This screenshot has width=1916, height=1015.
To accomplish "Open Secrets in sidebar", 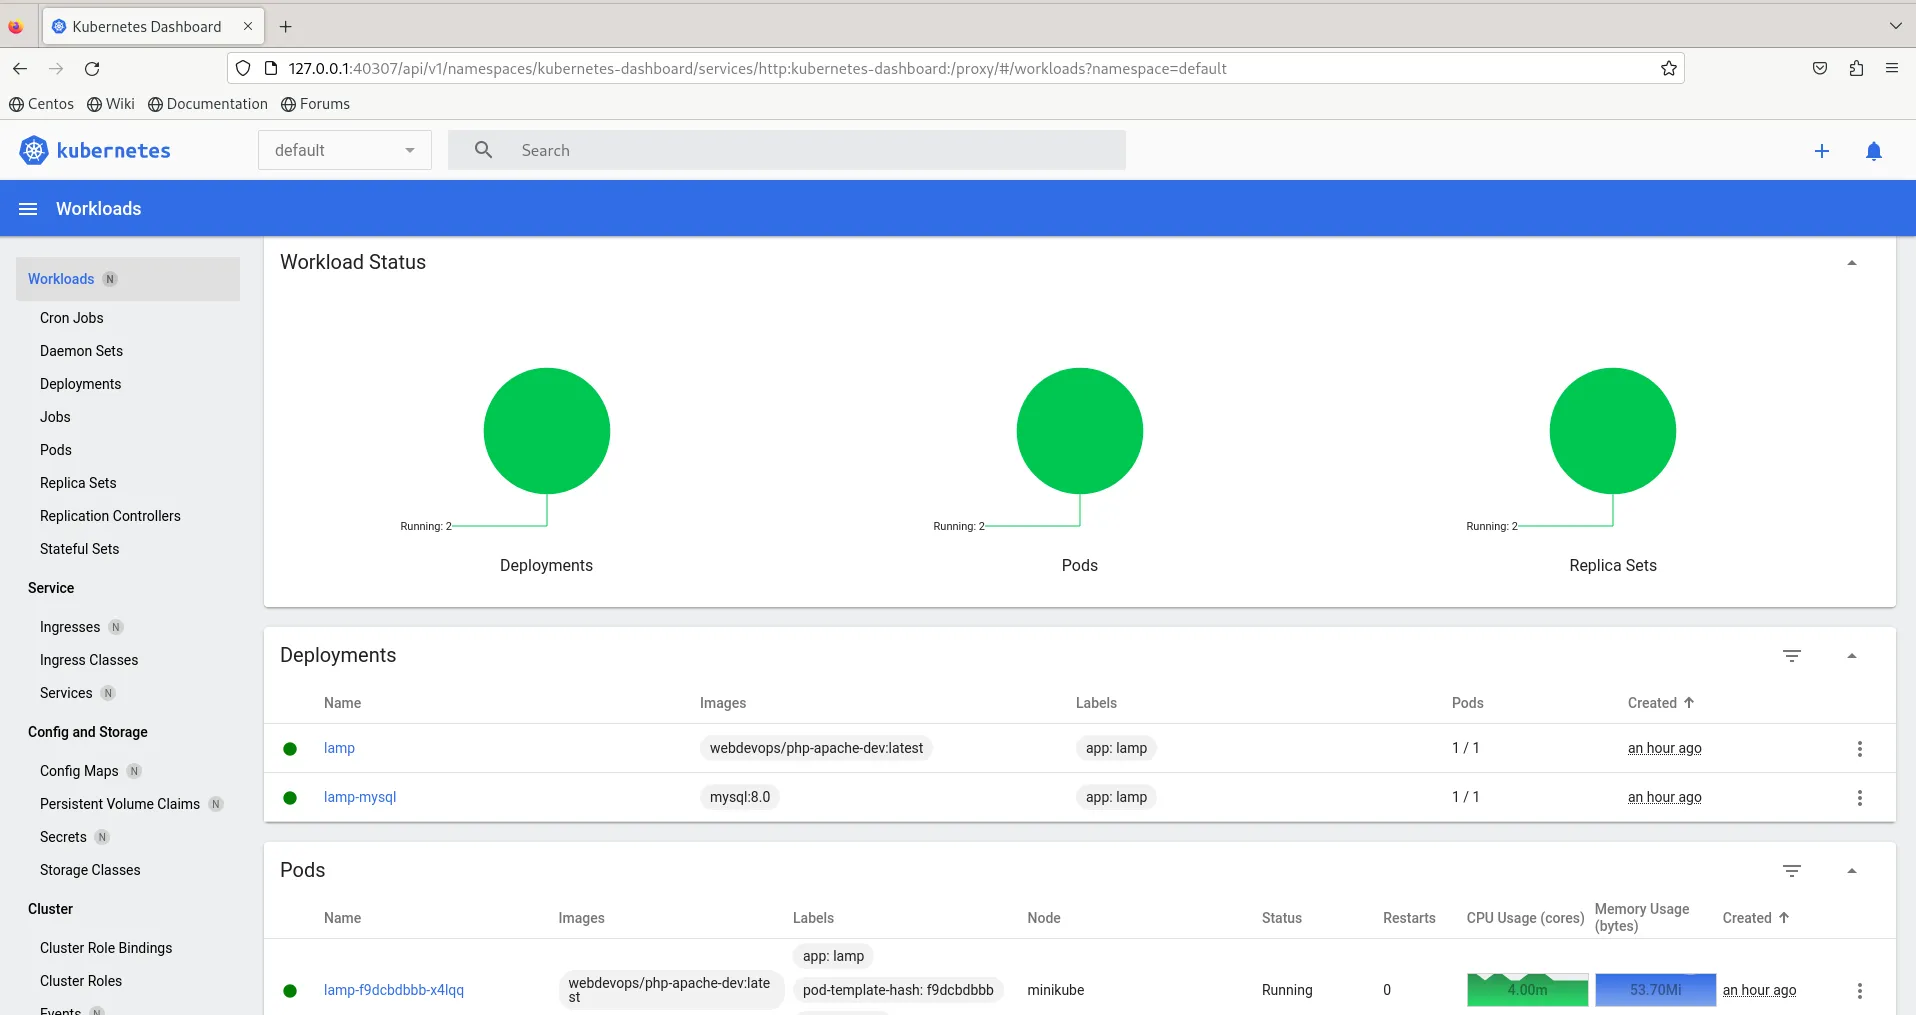I will [63, 837].
